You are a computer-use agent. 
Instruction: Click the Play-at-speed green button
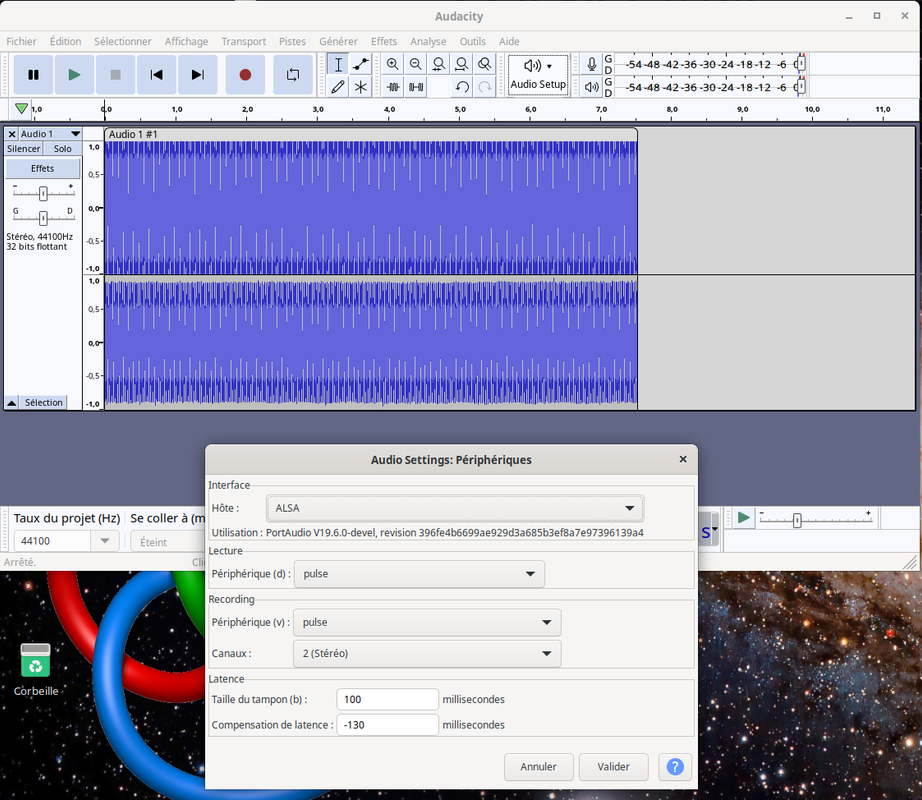pyautogui.click(x=743, y=518)
